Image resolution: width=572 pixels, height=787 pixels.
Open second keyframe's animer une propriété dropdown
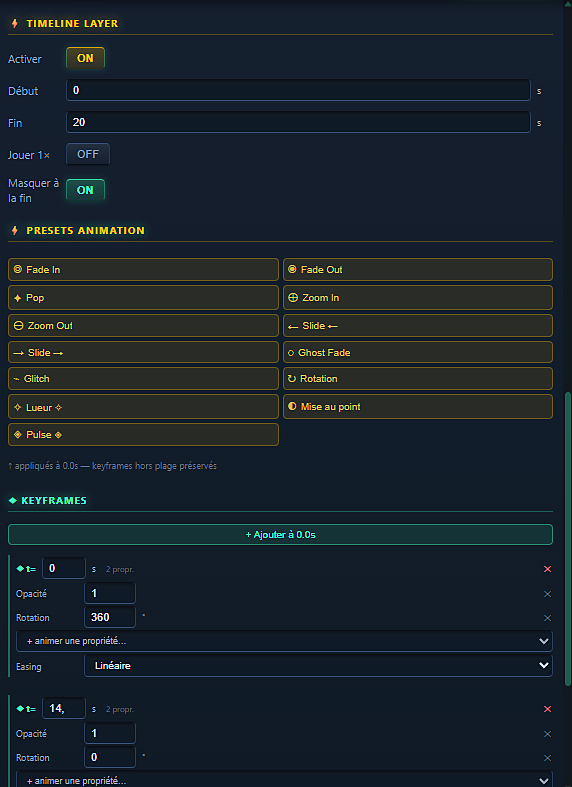click(x=284, y=781)
